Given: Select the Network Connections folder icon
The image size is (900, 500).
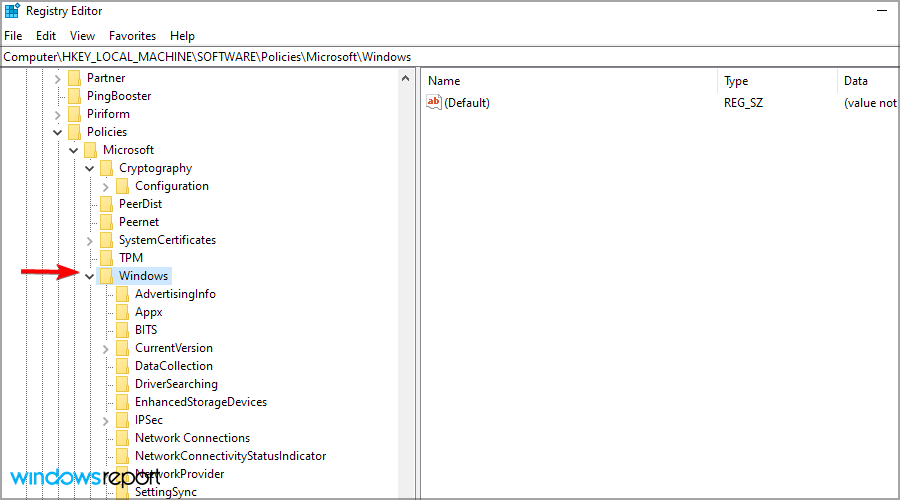Looking at the screenshot, I should (x=123, y=437).
